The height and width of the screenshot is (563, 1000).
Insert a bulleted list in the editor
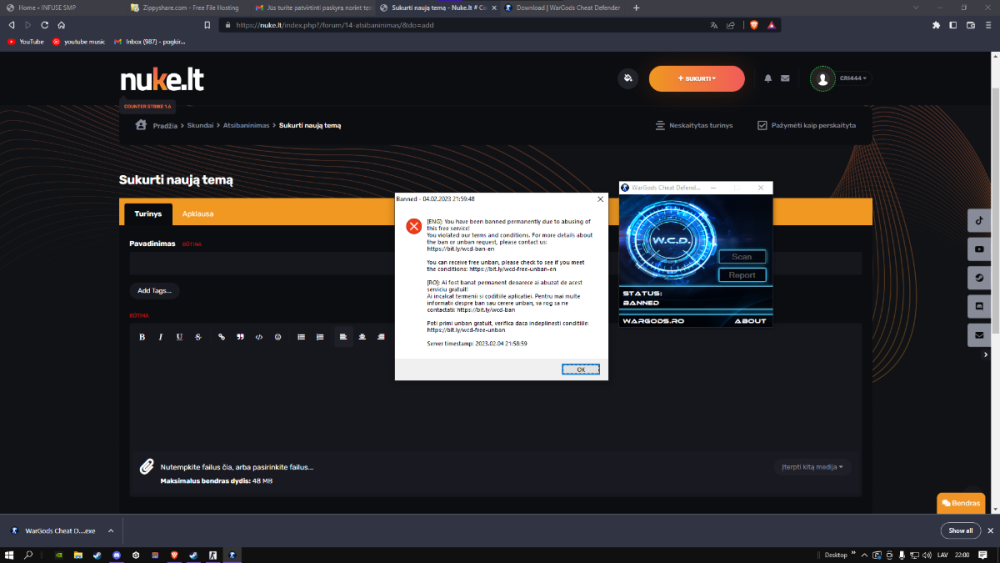[x=301, y=337]
